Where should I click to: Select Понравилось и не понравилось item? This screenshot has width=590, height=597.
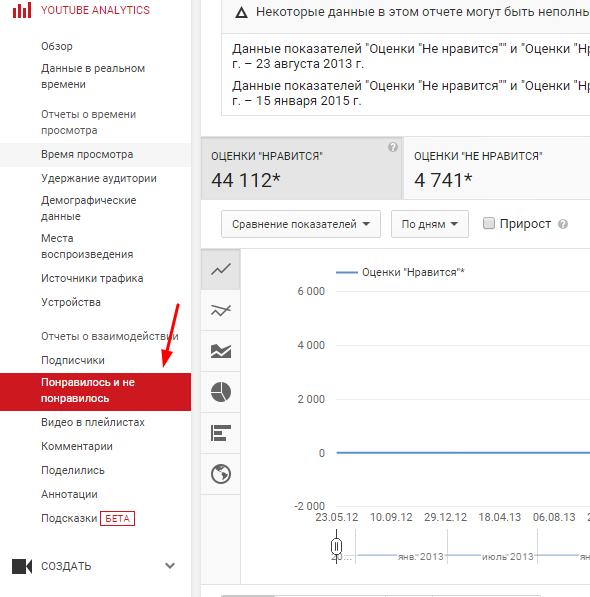[x=95, y=392]
